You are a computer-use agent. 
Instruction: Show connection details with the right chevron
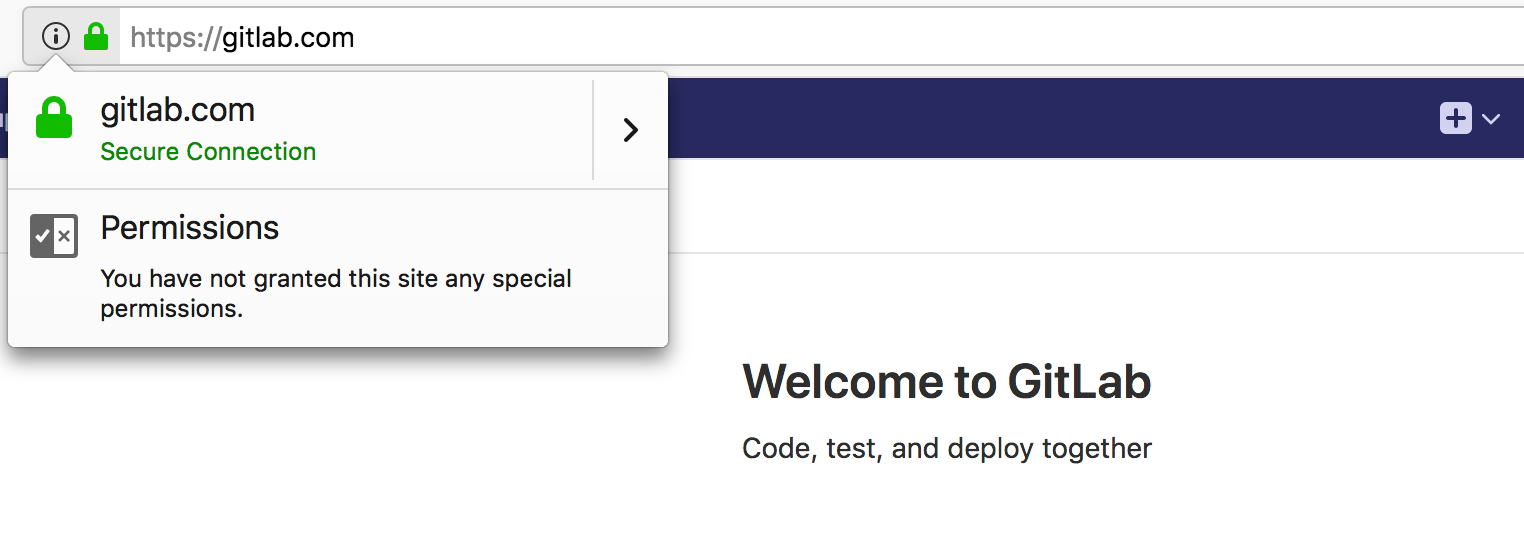[630, 130]
